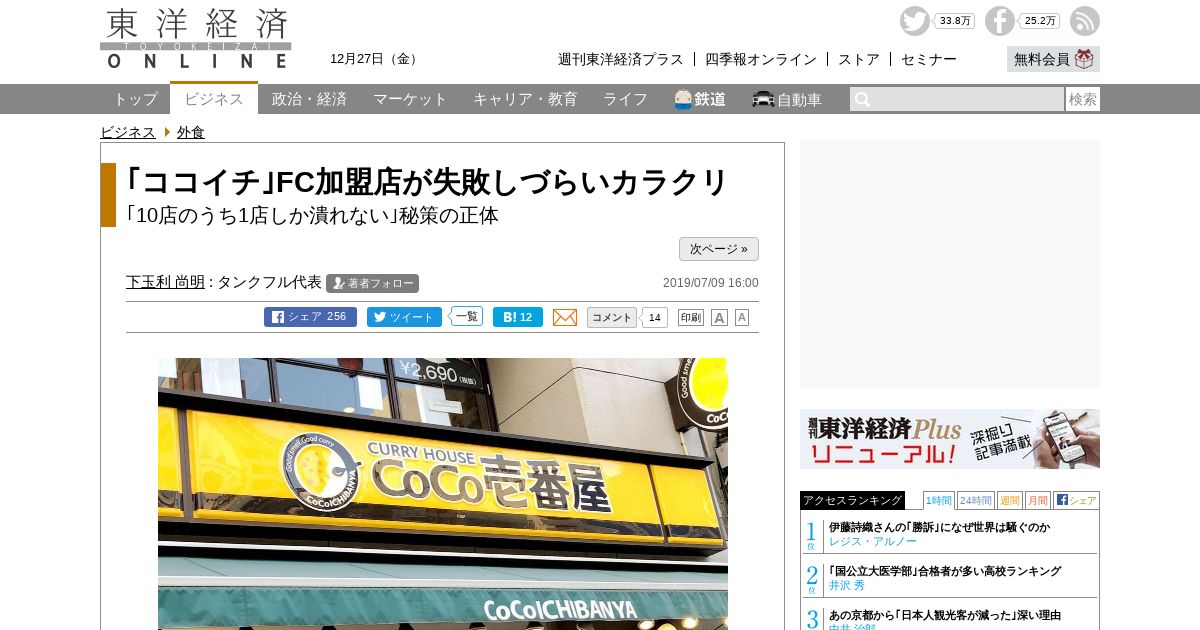
Task: Open the セミナー seminar link
Action: point(929,59)
